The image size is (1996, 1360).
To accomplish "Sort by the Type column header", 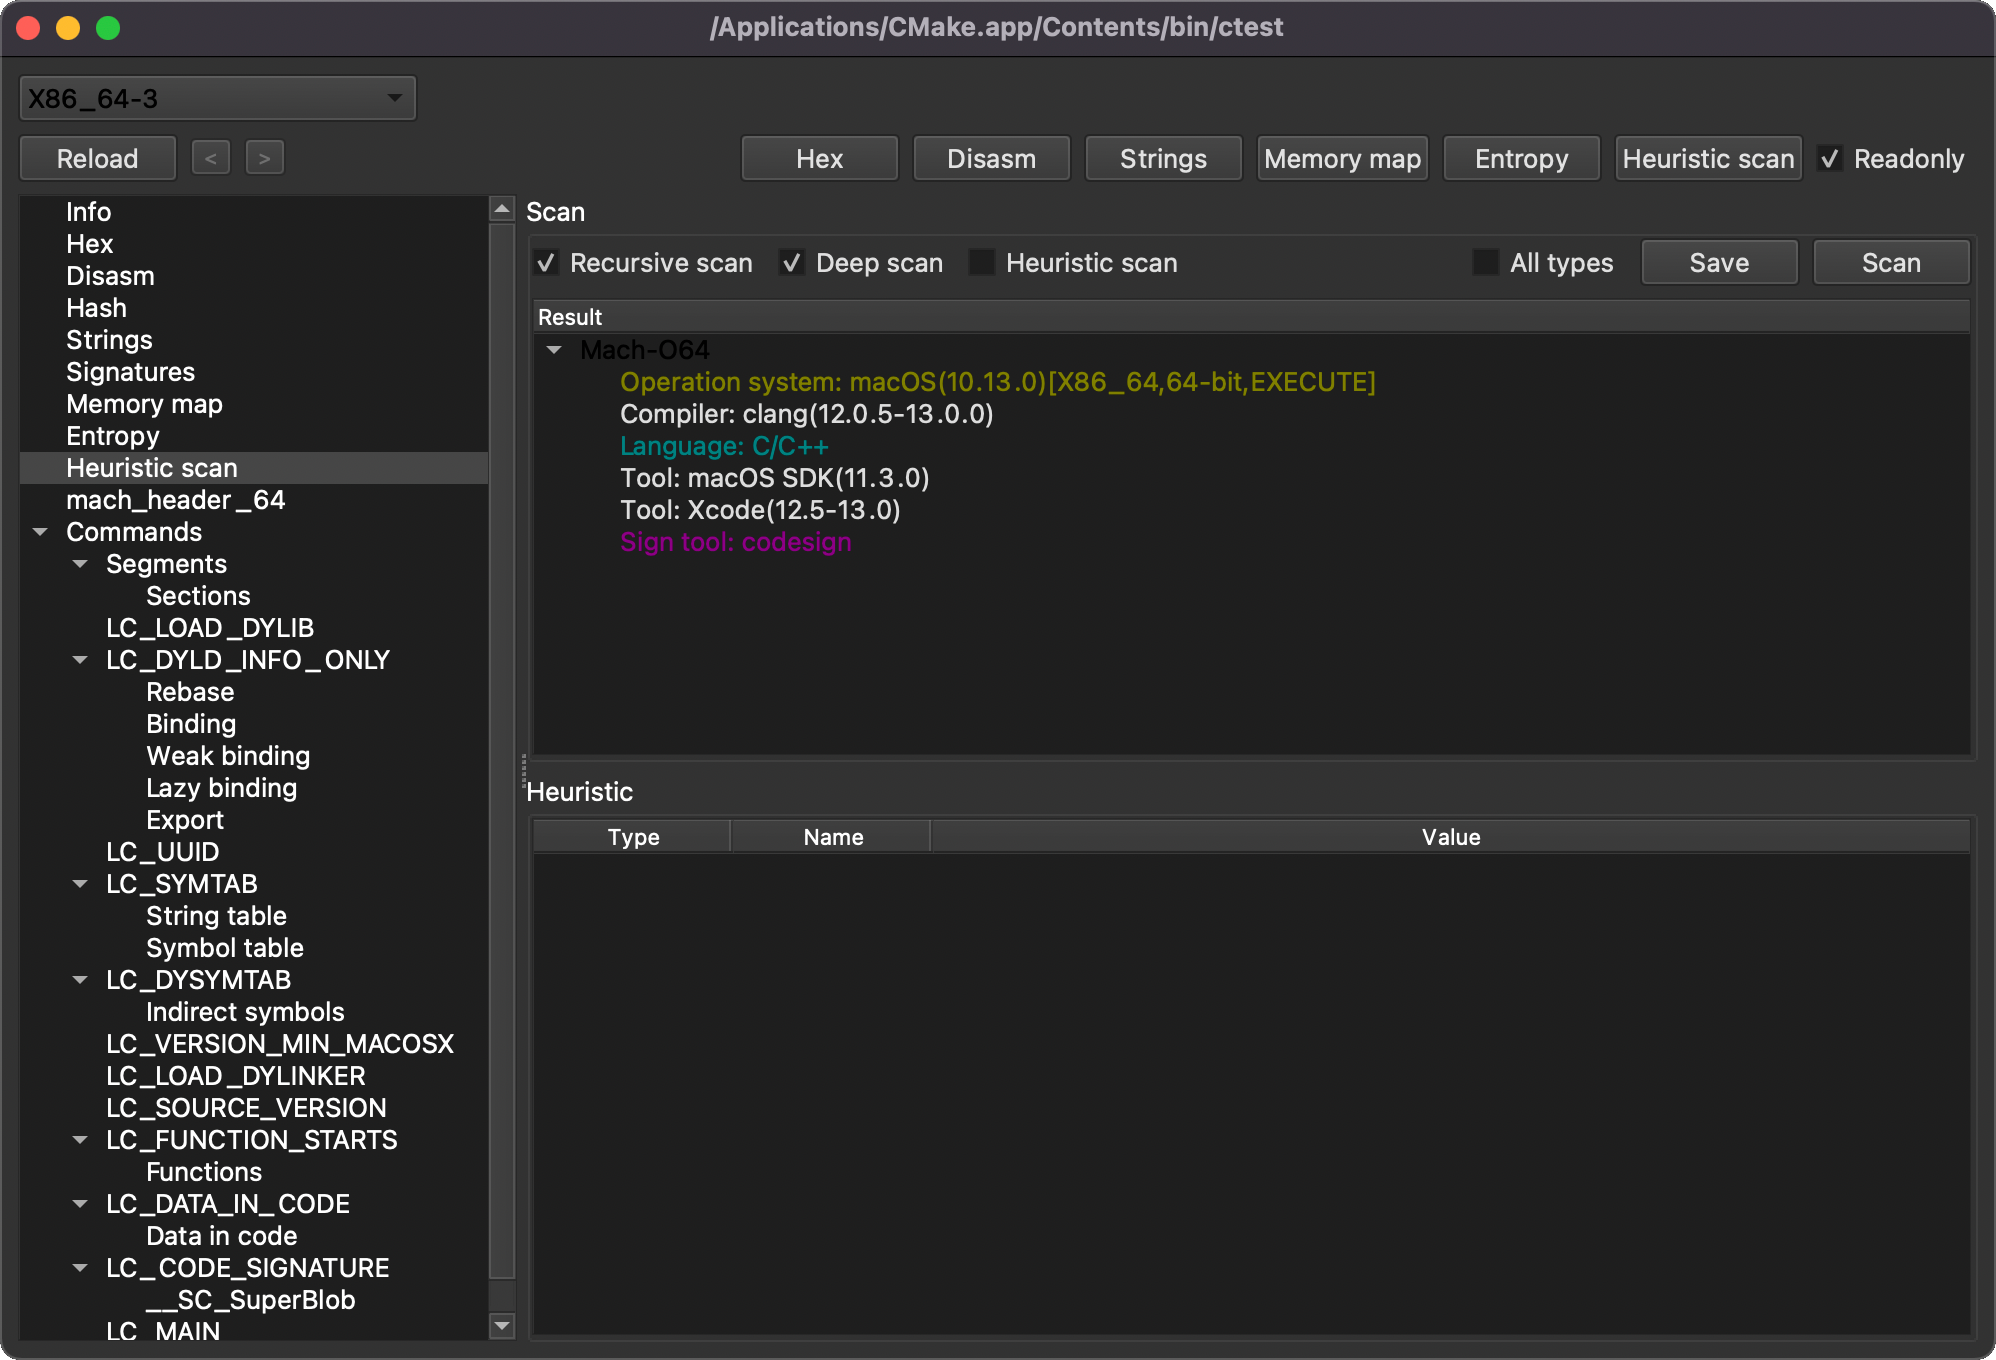I will 632,837.
